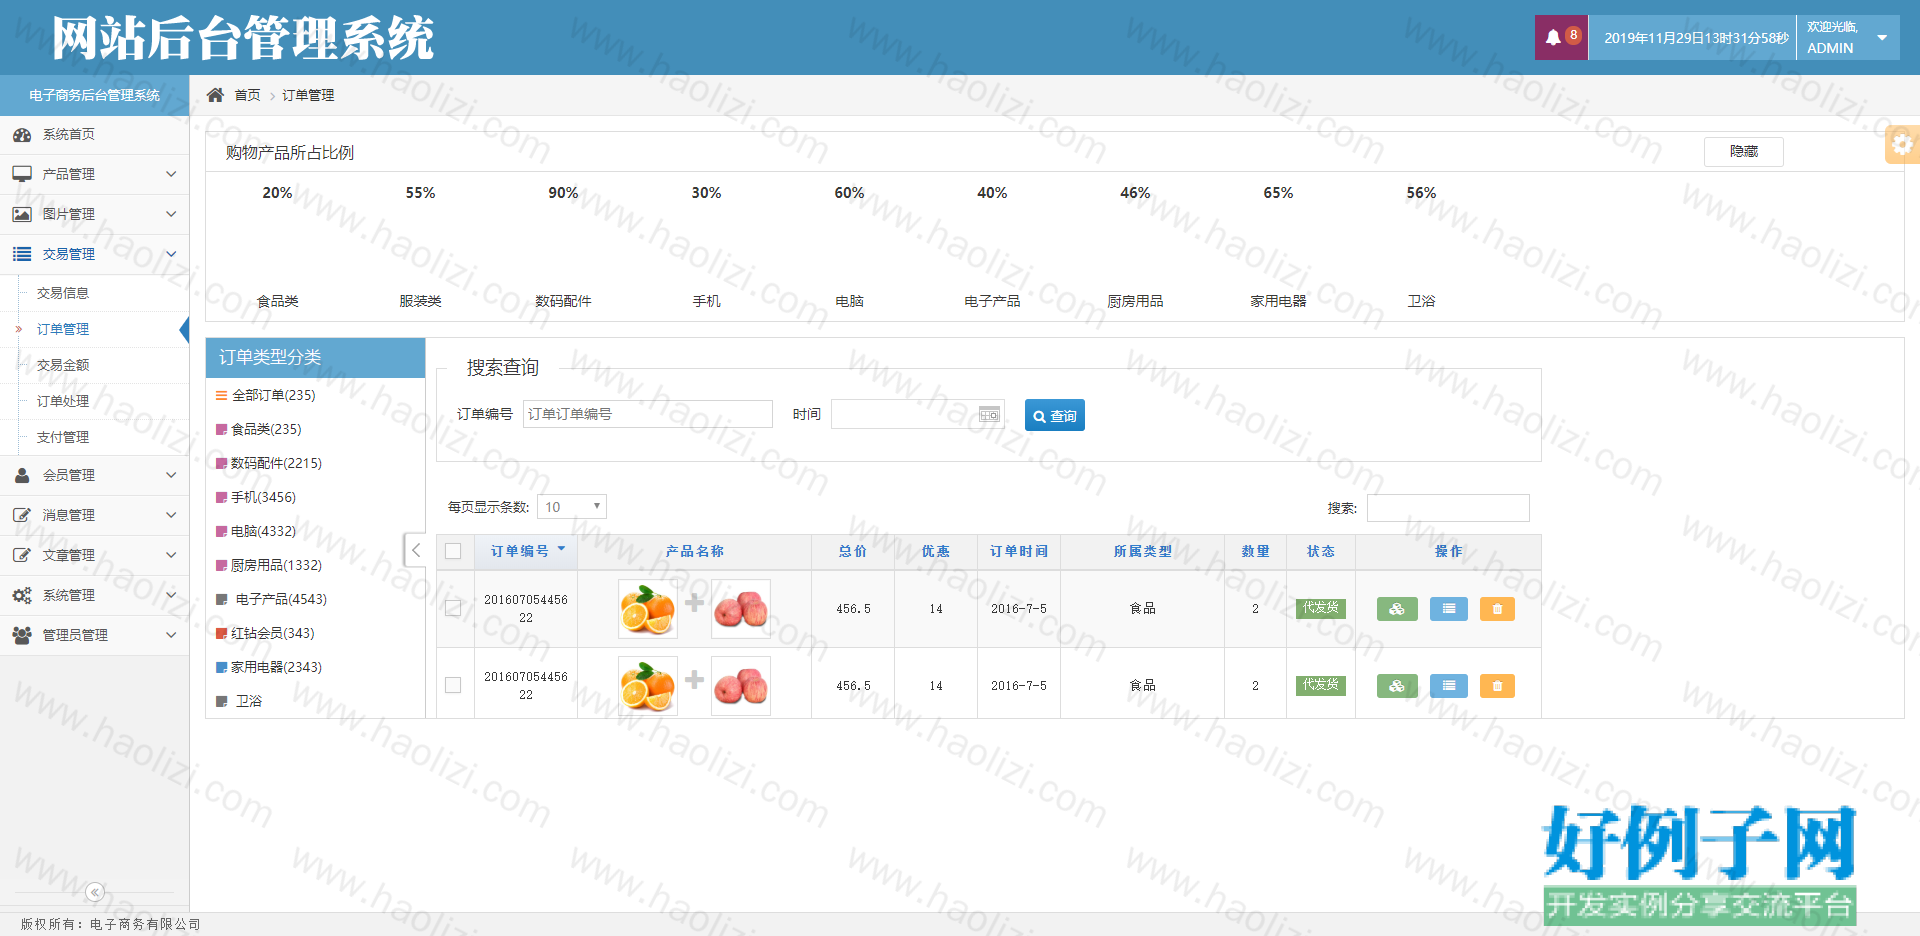Click pink color square beside 食品类(235)

pos(222,430)
